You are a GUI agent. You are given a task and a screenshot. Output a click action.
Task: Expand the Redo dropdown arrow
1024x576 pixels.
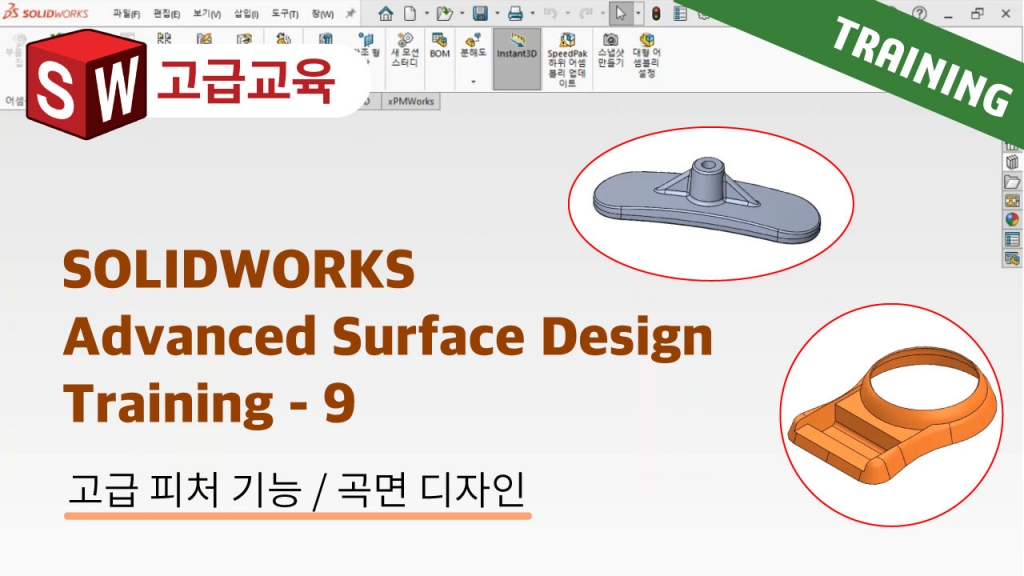(x=602, y=14)
